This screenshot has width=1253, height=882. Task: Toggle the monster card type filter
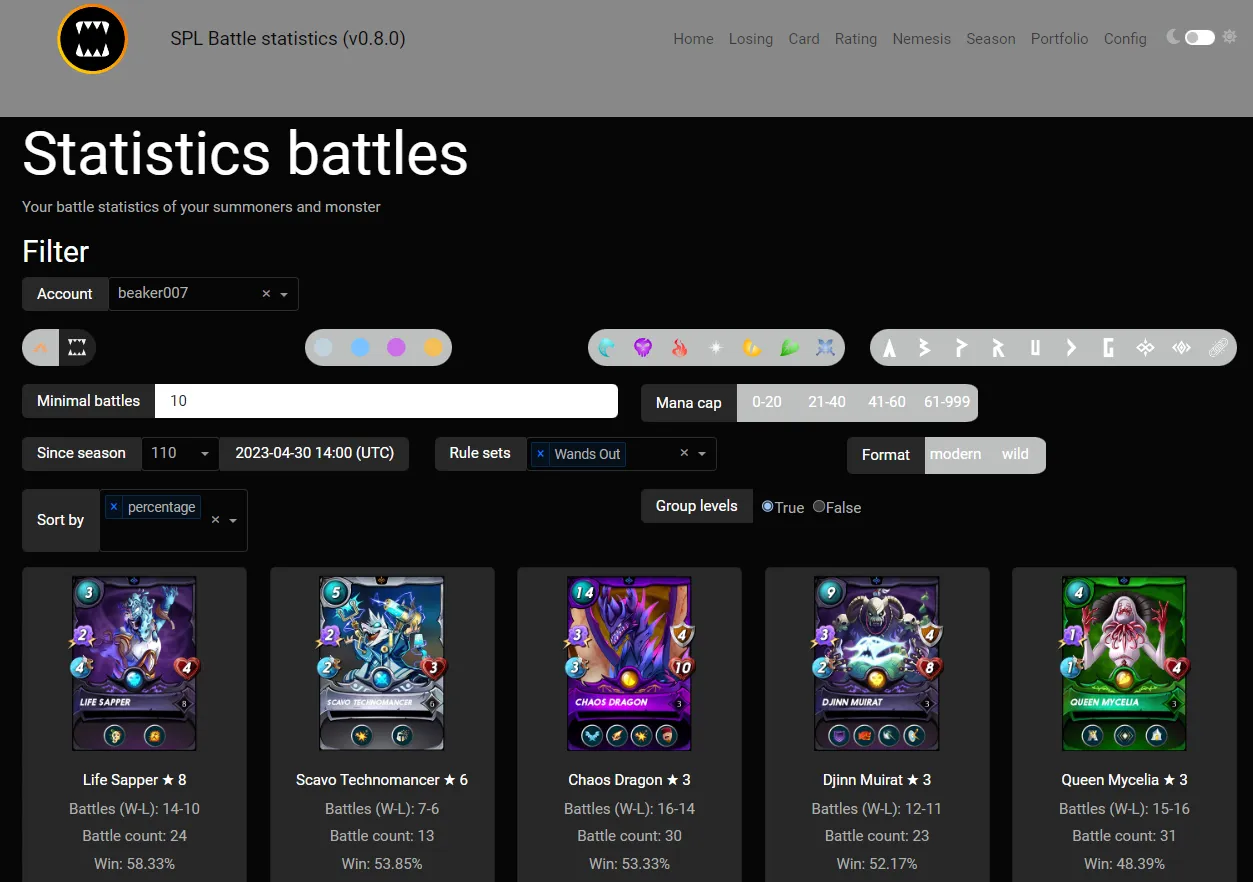(x=77, y=347)
